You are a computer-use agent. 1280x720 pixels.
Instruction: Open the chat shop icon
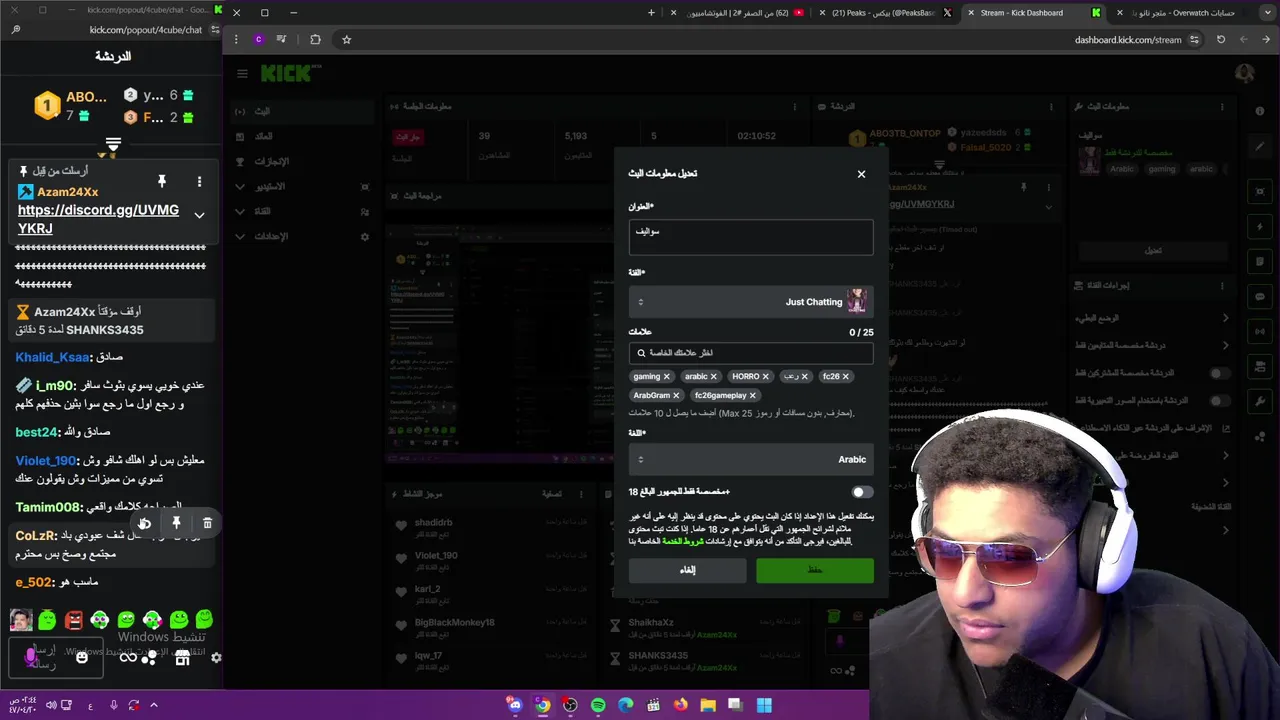point(182,658)
